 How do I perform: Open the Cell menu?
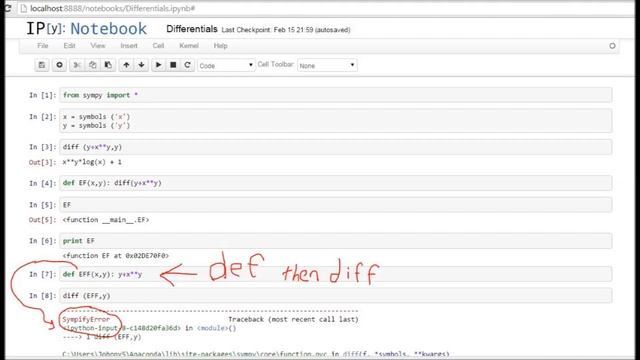(158, 46)
